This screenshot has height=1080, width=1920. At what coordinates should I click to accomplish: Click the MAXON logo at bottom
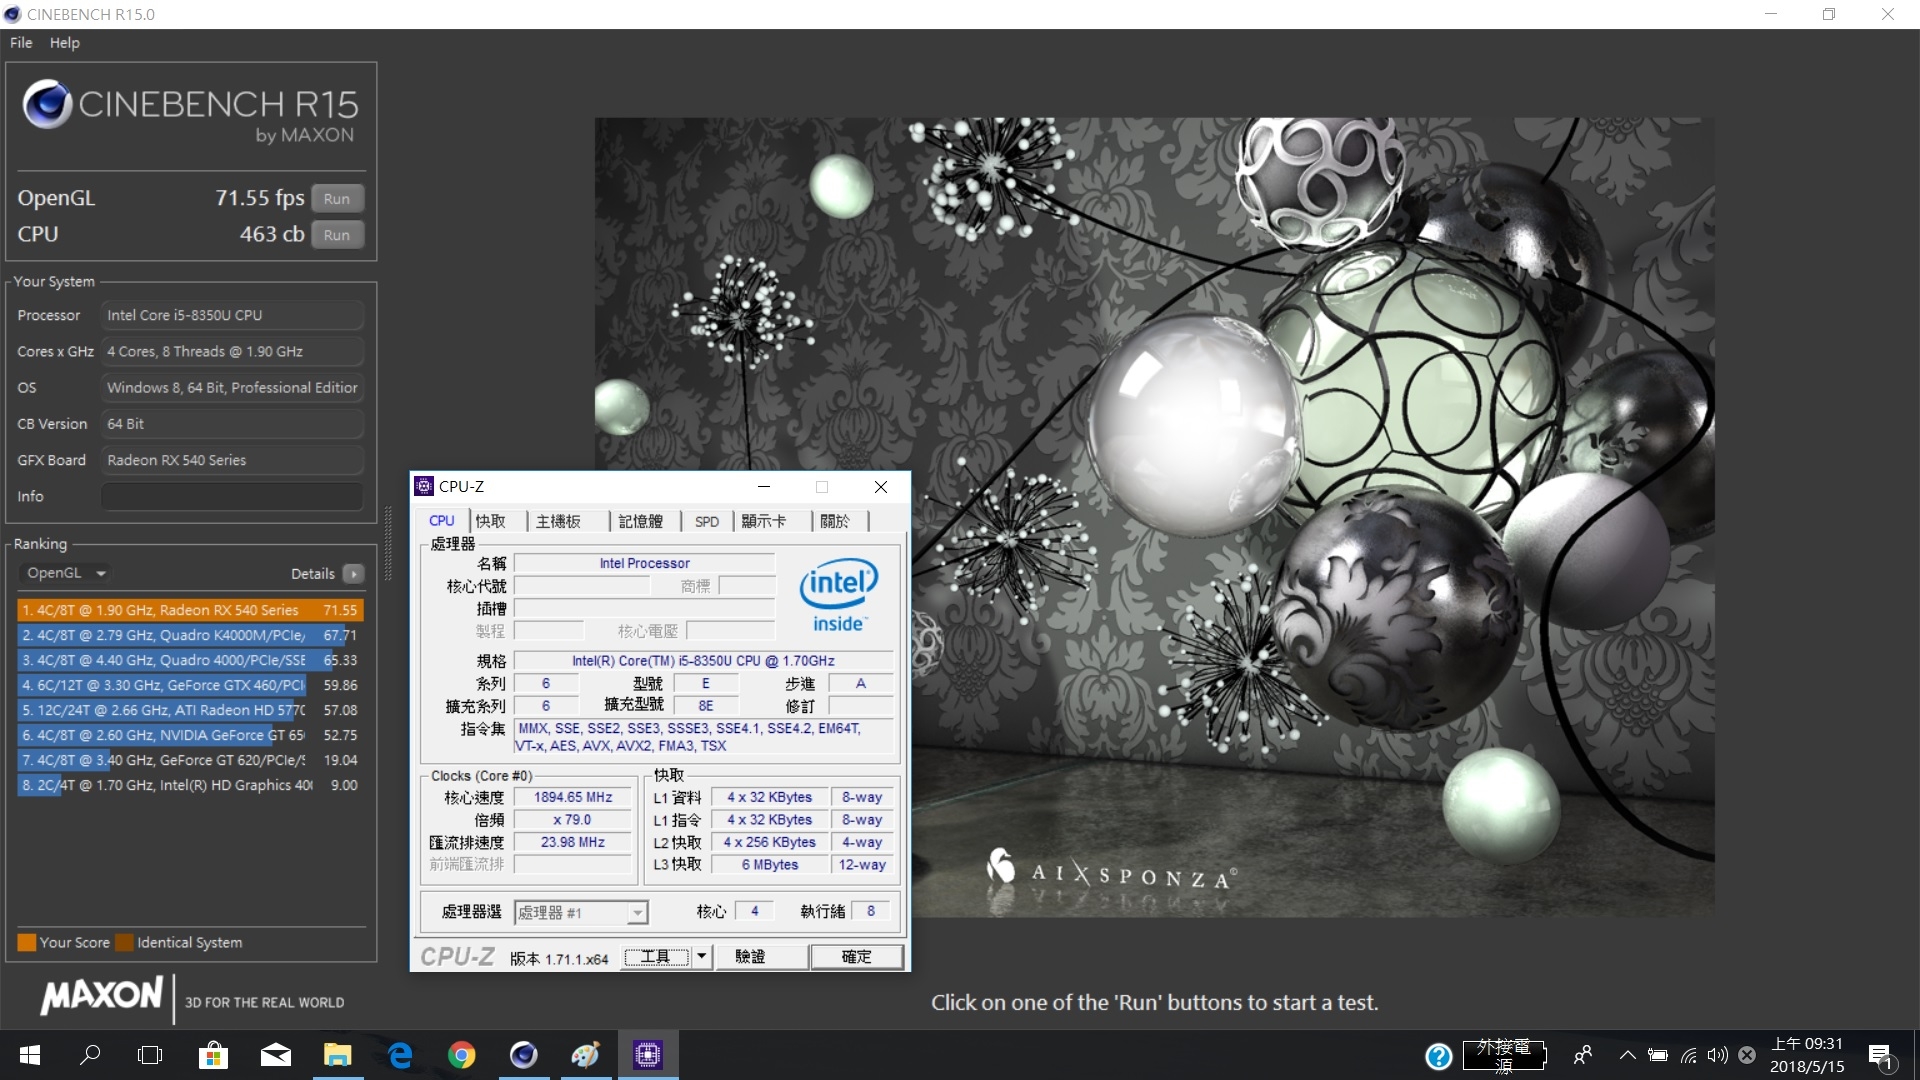[x=102, y=995]
